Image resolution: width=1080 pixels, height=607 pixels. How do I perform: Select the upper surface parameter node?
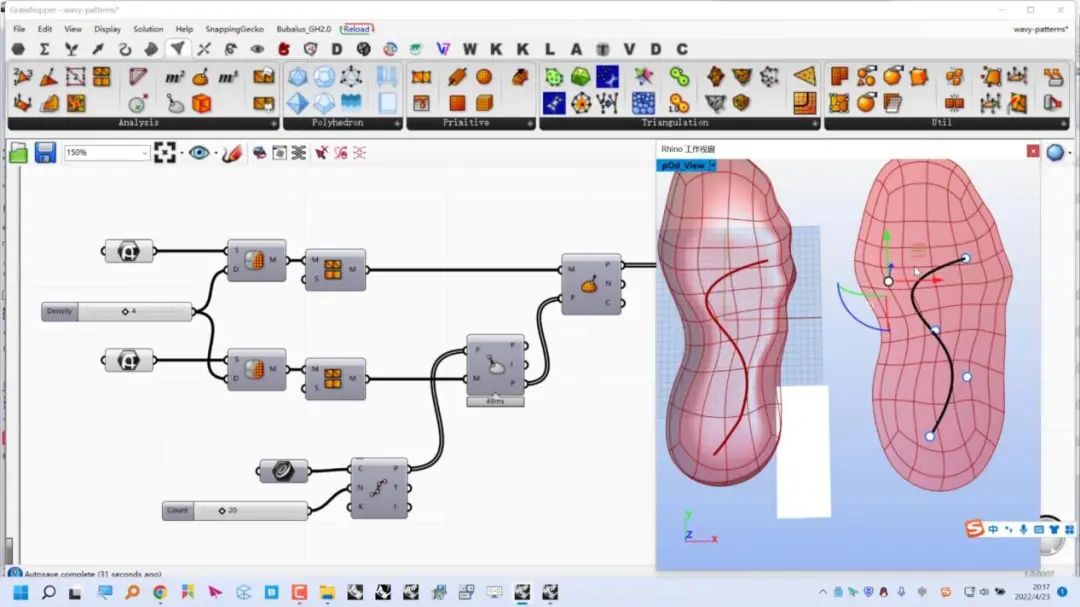(x=129, y=251)
